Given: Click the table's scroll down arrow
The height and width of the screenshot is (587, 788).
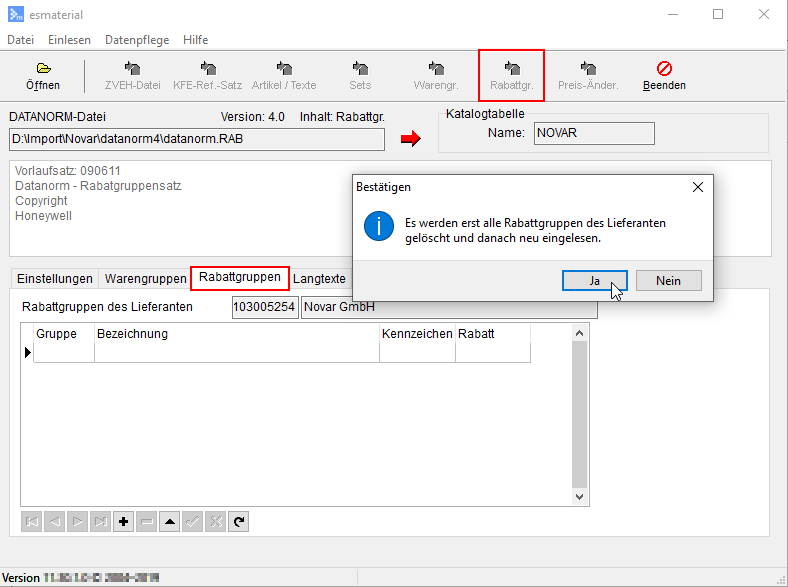Looking at the screenshot, I should pos(580,496).
